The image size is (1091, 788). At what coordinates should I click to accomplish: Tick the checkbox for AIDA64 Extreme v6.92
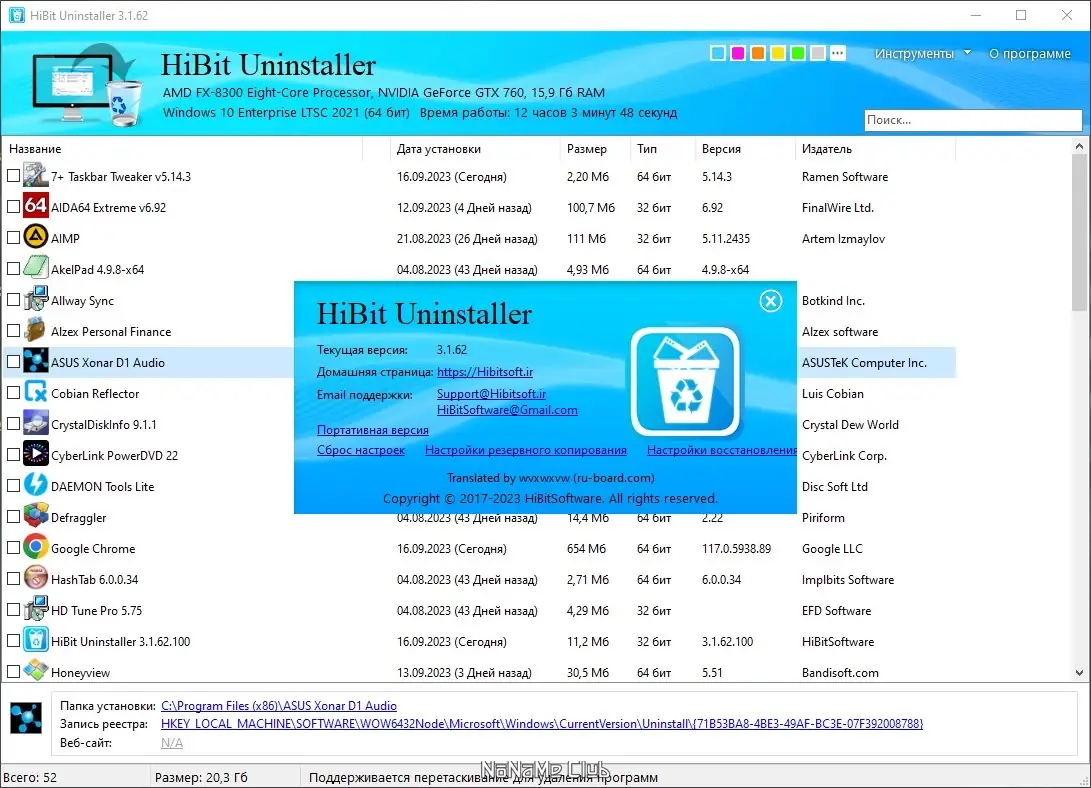[13, 207]
